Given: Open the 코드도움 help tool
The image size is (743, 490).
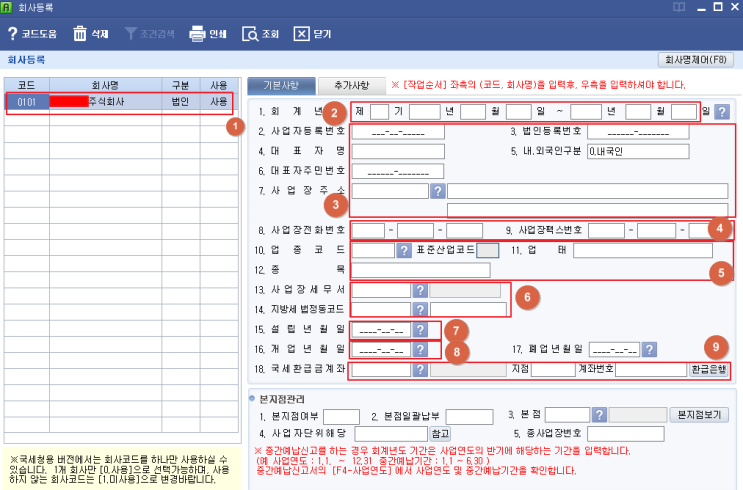Looking at the screenshot, I should [32, 34].
